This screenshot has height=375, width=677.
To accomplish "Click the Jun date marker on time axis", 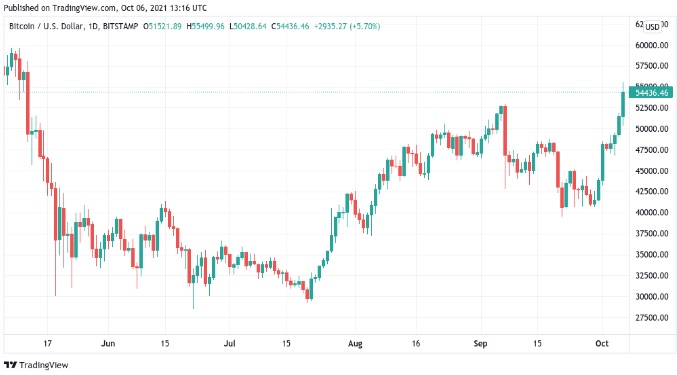I will (x=108, y=343).
